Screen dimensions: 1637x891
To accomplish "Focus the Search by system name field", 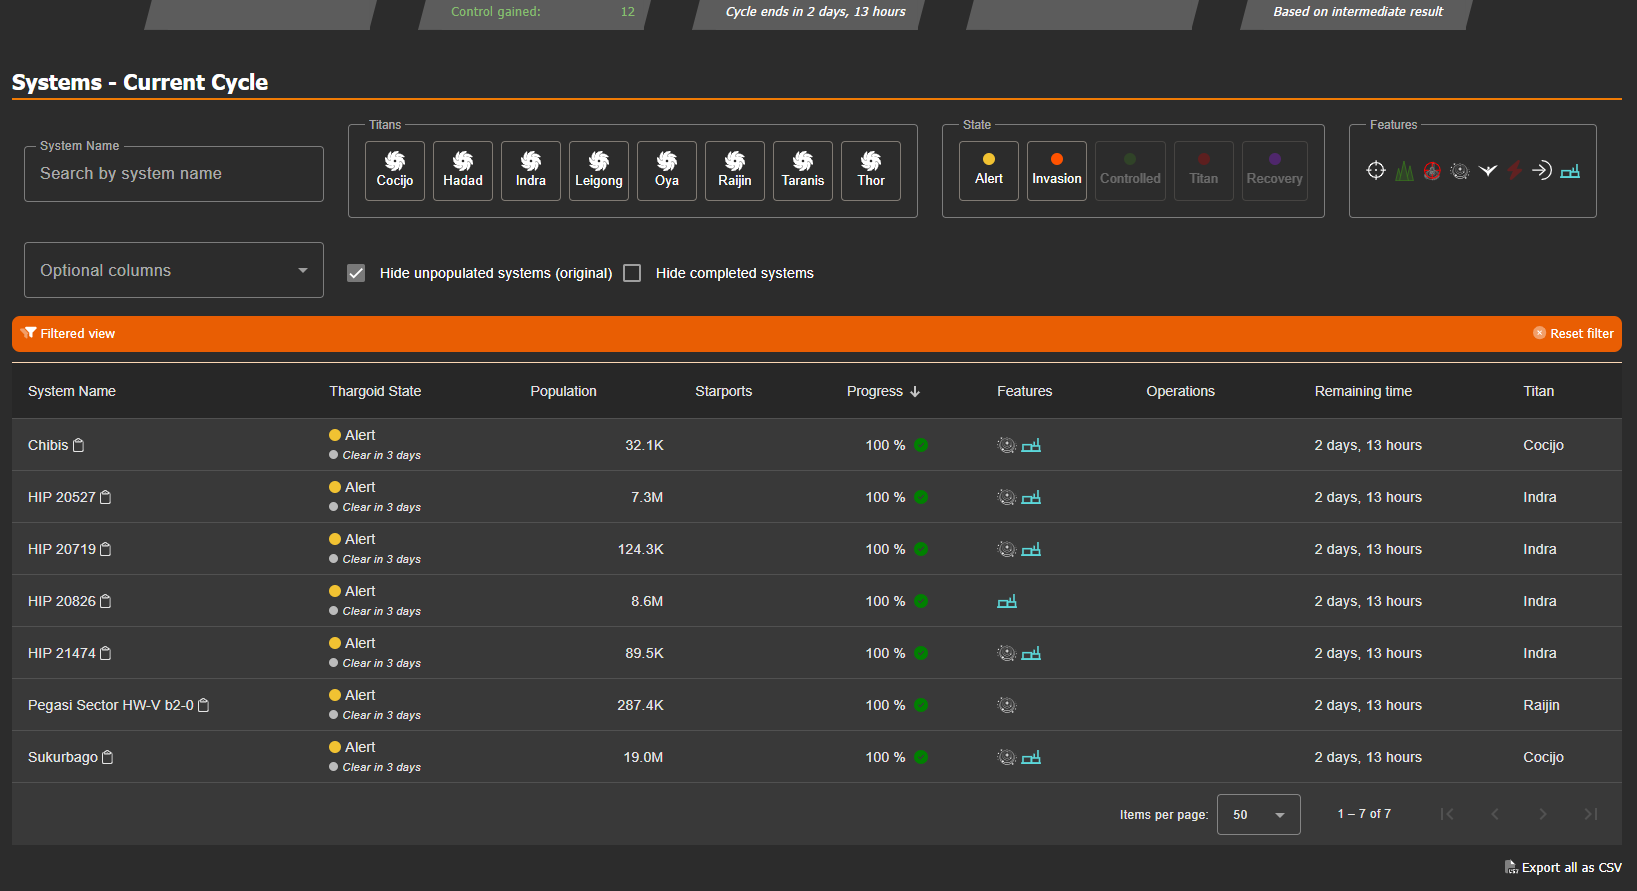I will (x=174, y=174).
